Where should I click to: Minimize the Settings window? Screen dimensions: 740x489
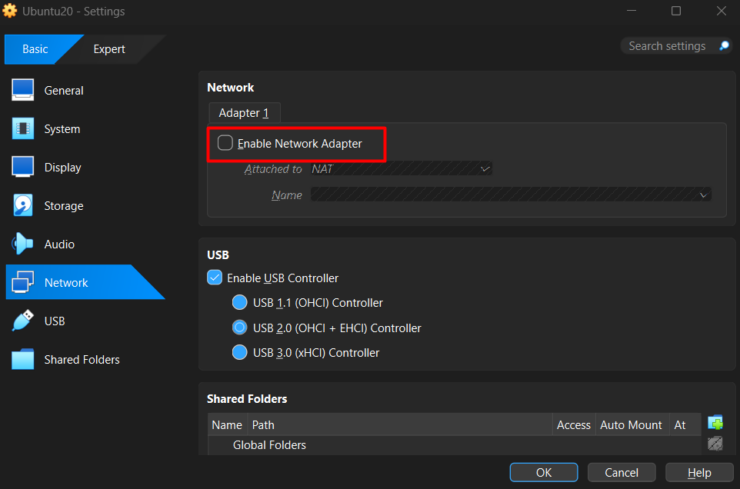pos(631,10)
